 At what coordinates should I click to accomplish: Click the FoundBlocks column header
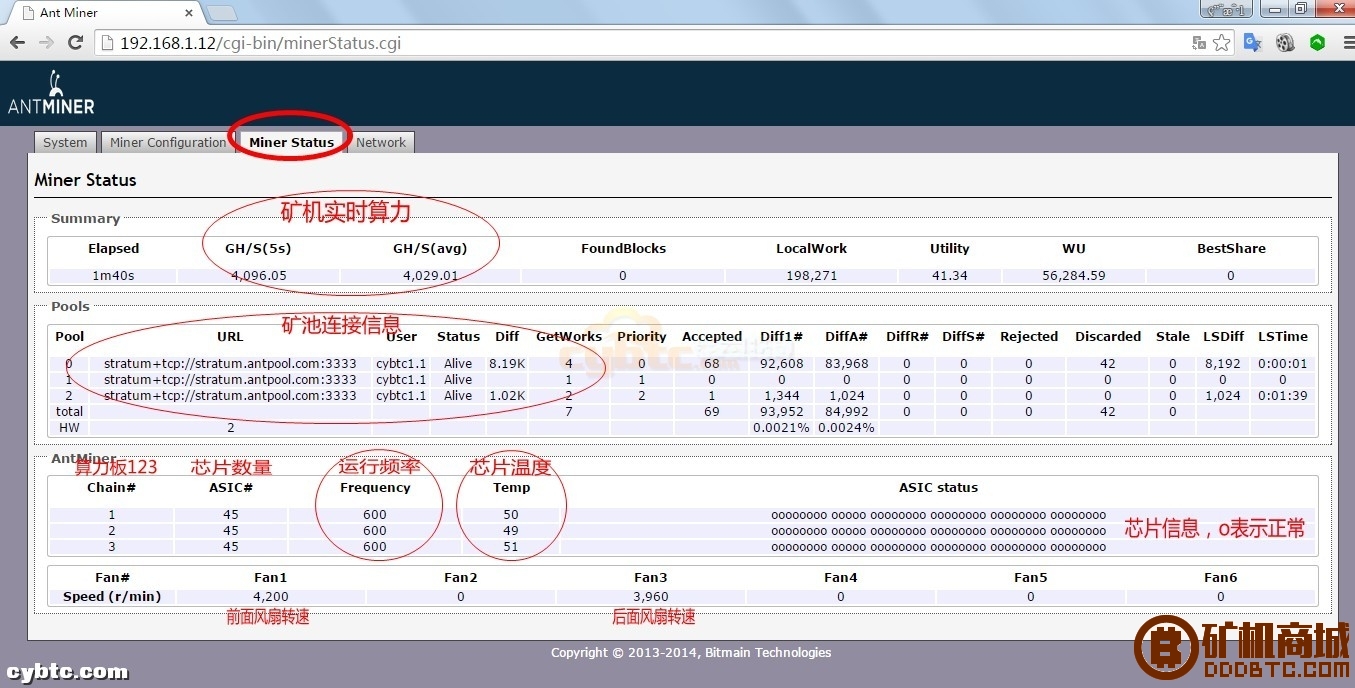tap(623, 248)
